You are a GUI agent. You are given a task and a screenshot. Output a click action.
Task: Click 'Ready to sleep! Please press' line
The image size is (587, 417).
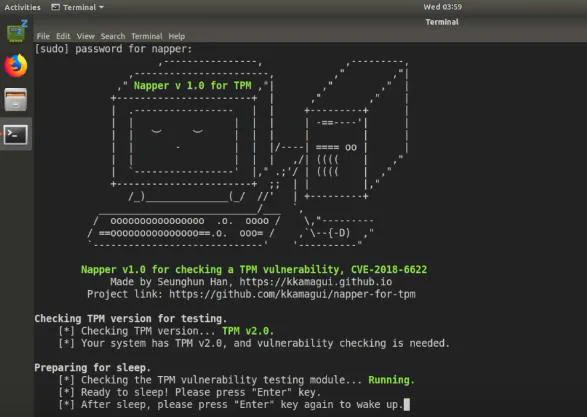tap(189, 392)
